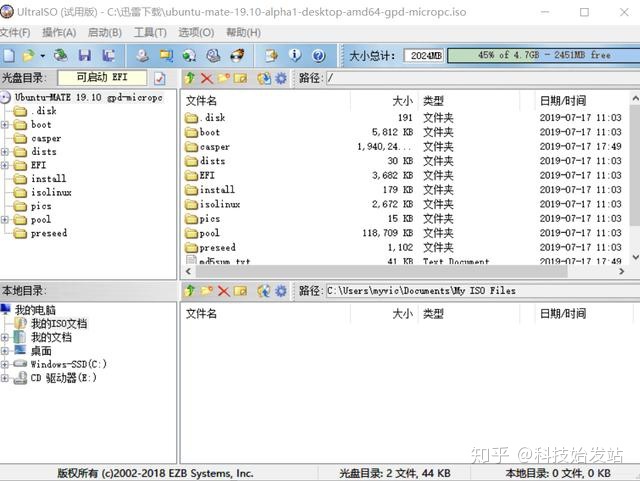Select 我的ISO文档 in local tree

tap(59, 324)
